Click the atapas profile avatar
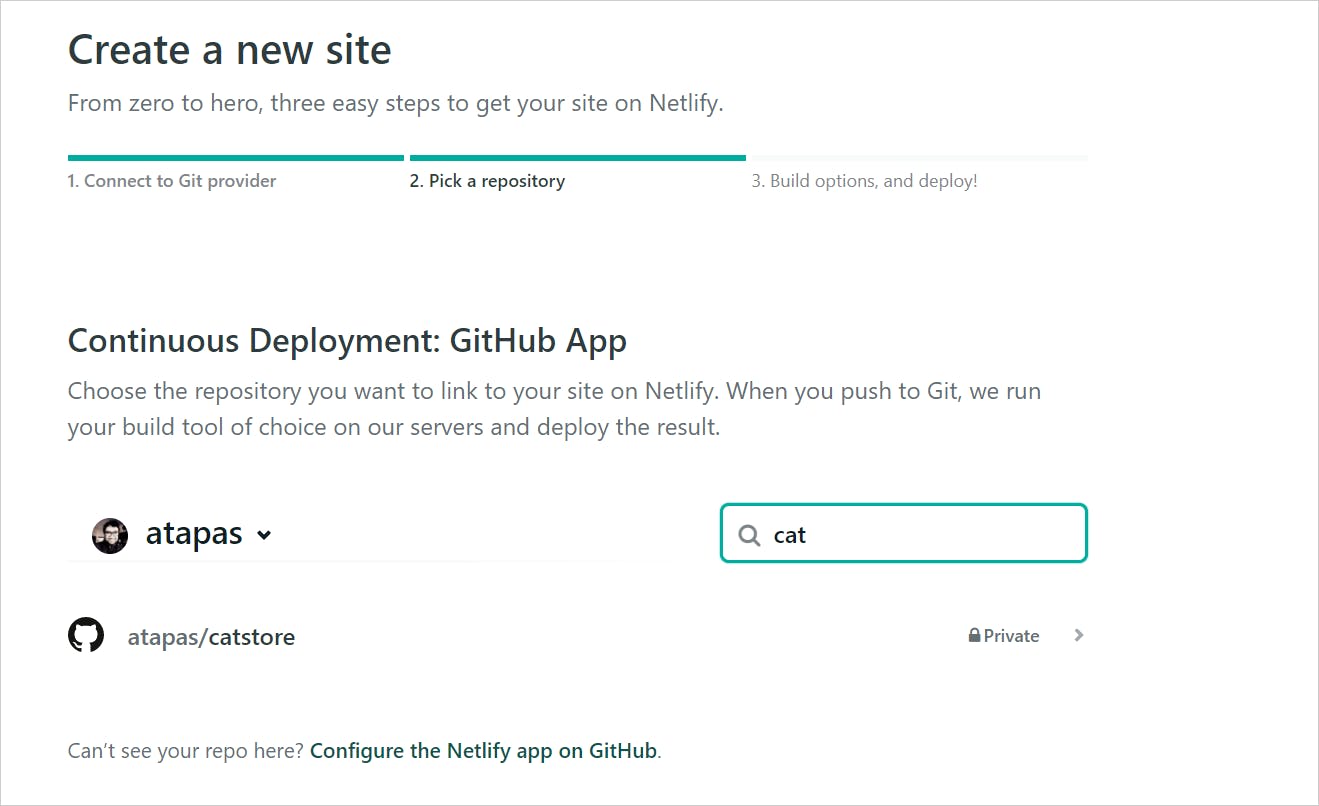Viewport: 1319px width, 806px height. [x=110, y=535]
